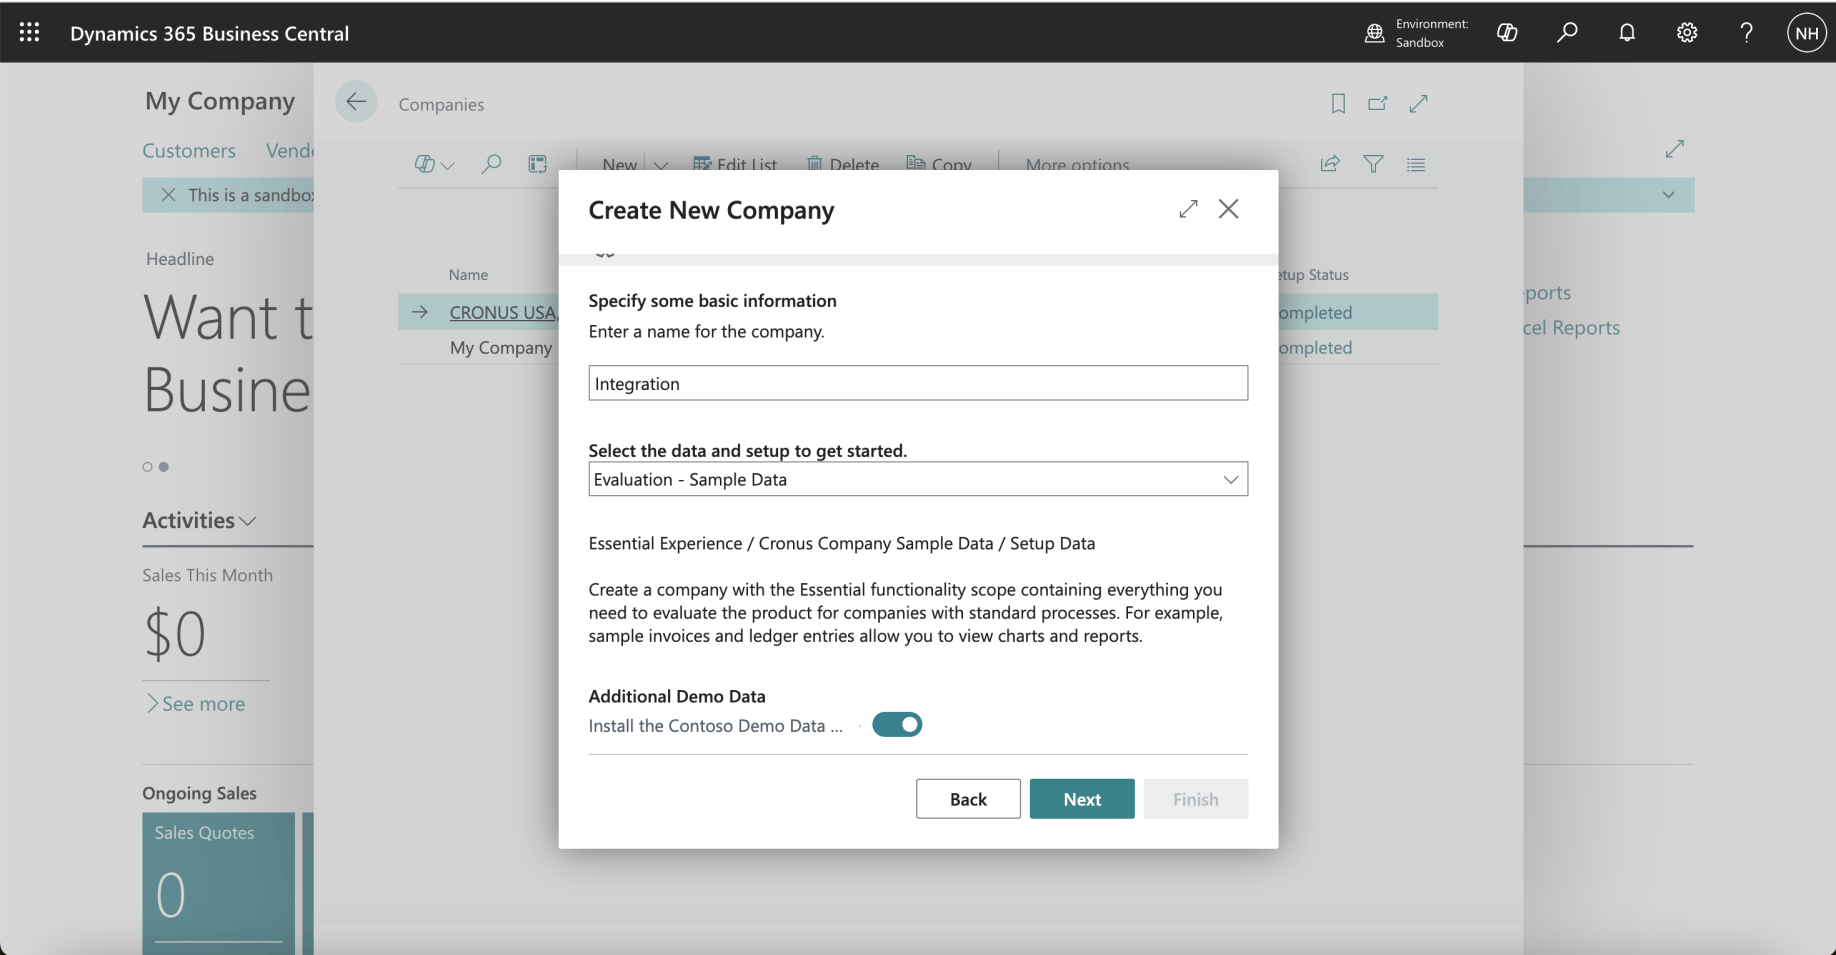
Task: Open the NH user account avatar
Action: (1806, 33)
